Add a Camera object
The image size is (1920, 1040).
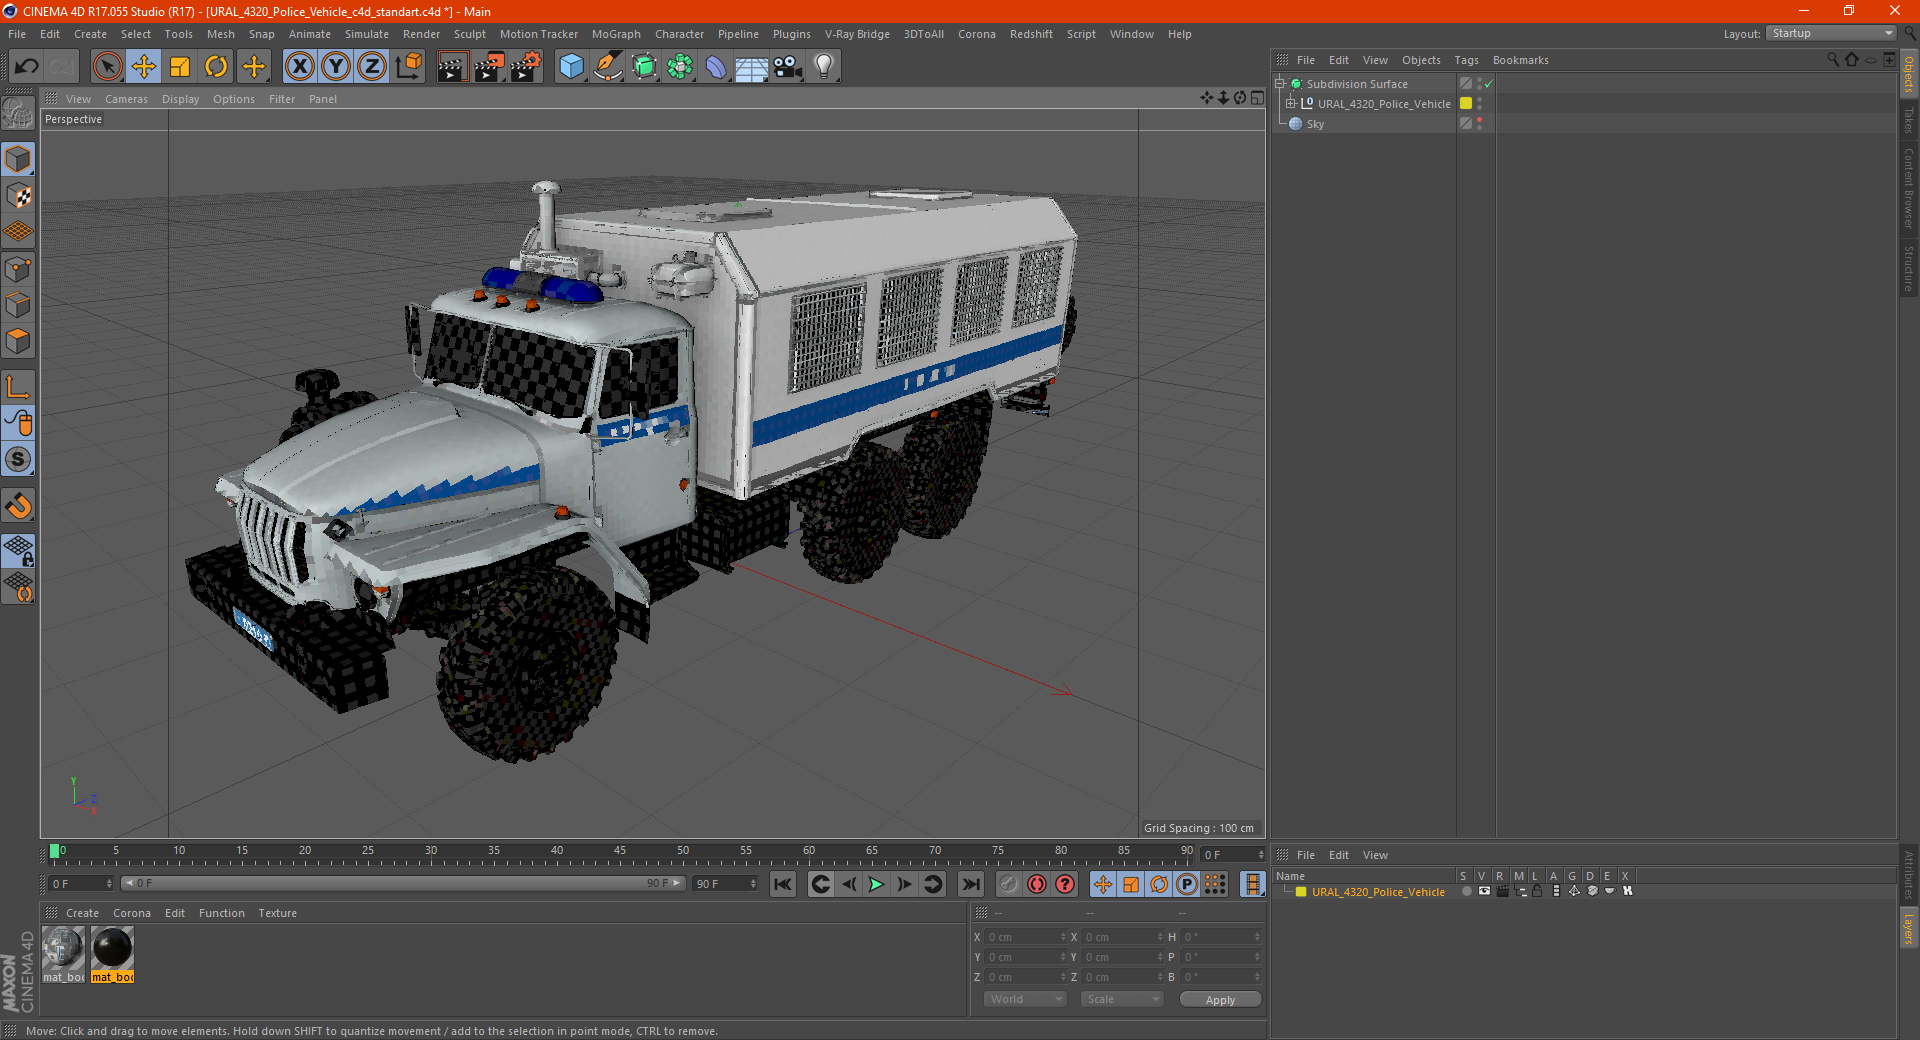click(787, 67)
